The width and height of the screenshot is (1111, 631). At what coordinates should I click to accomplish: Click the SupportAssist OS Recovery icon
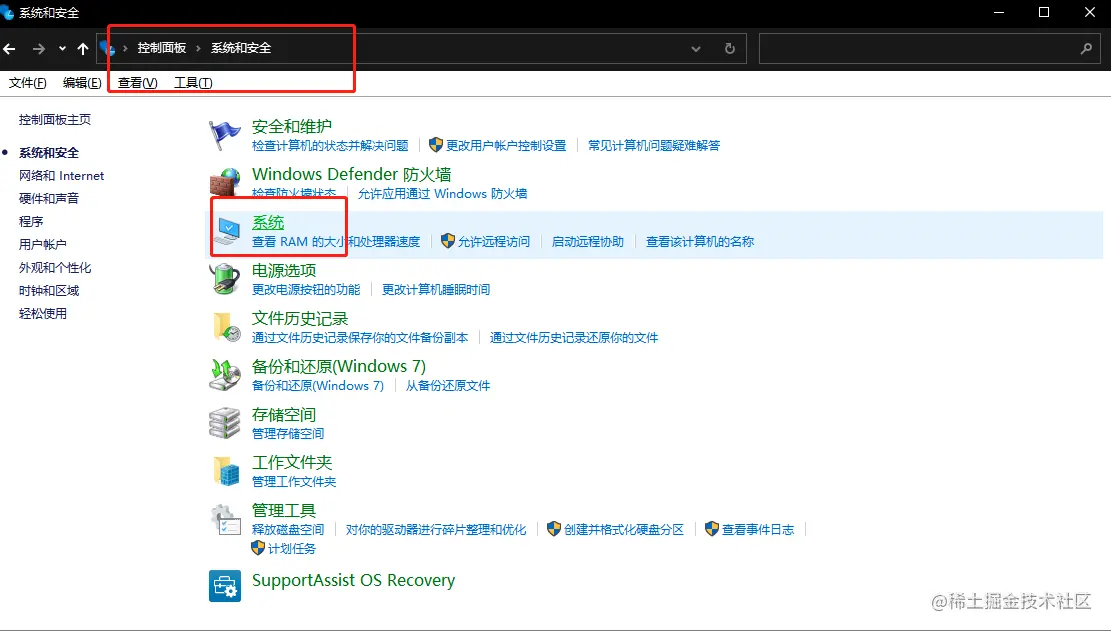coord(225,586)
